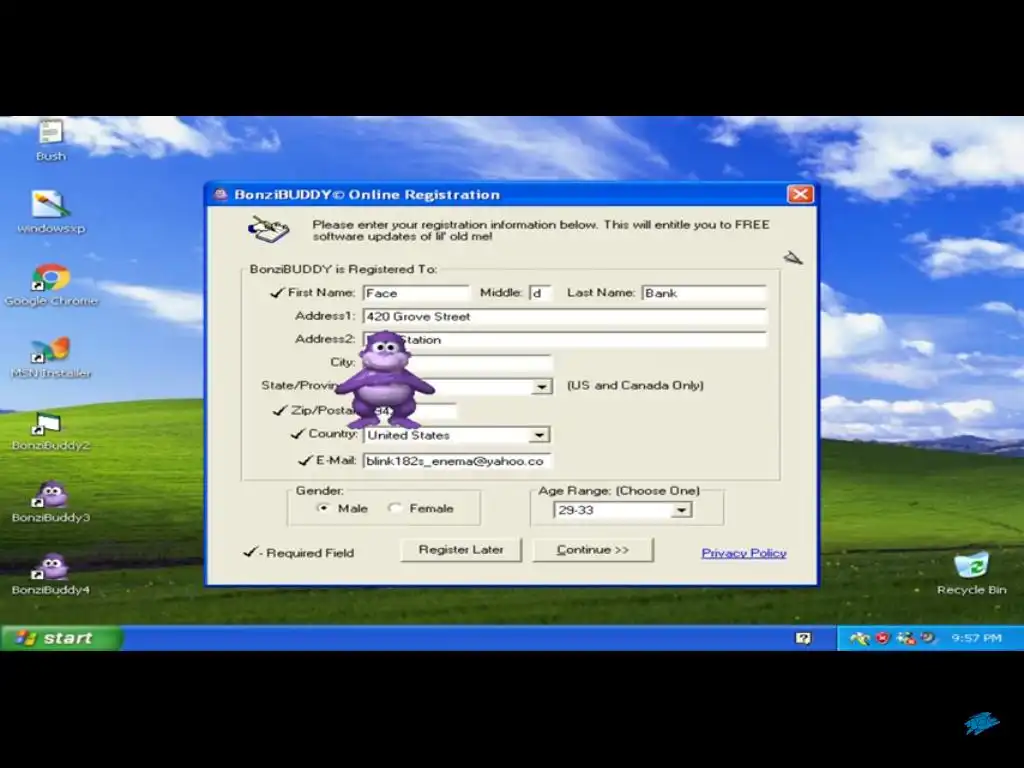Open the Privacy Policy link
1024x768 pixels.
(744, 553)
